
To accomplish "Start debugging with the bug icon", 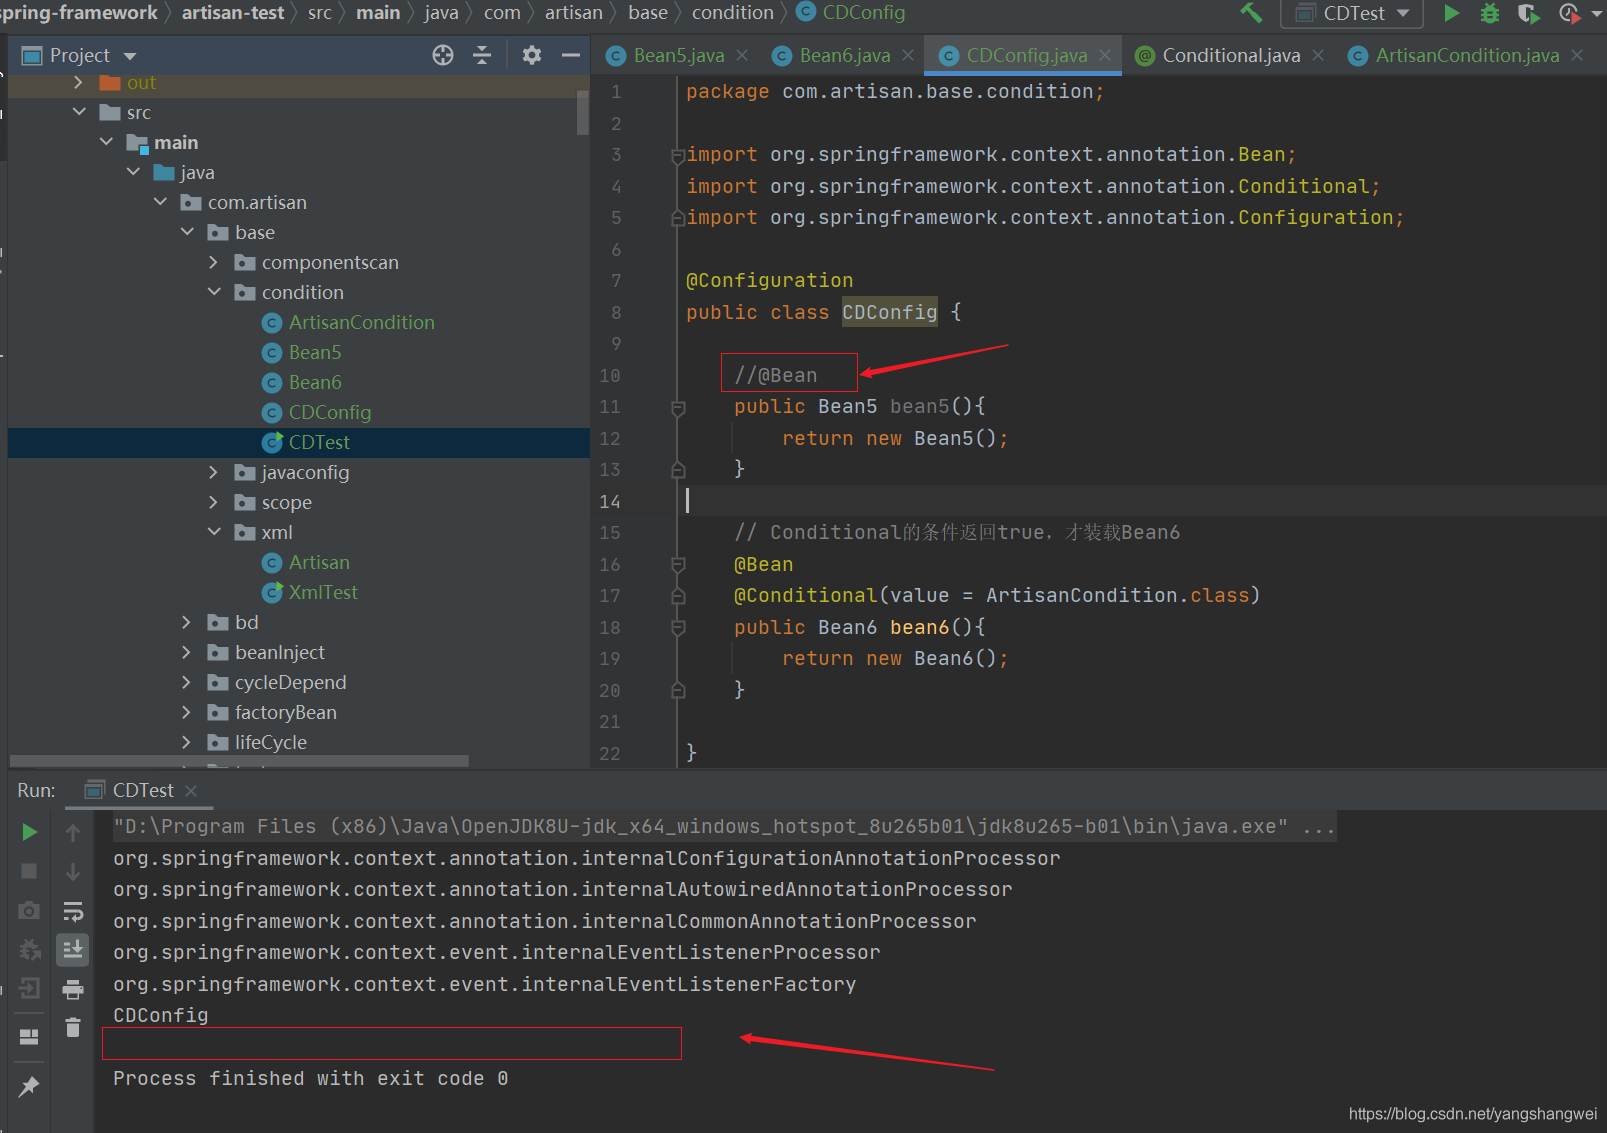I will pyautogui.click(x=1490, y=13).
